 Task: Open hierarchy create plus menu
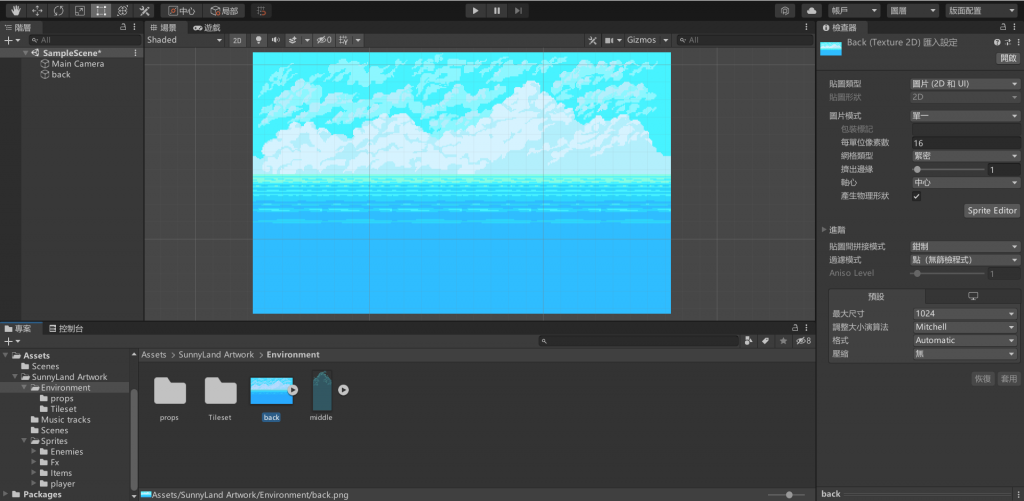(12, 40)
